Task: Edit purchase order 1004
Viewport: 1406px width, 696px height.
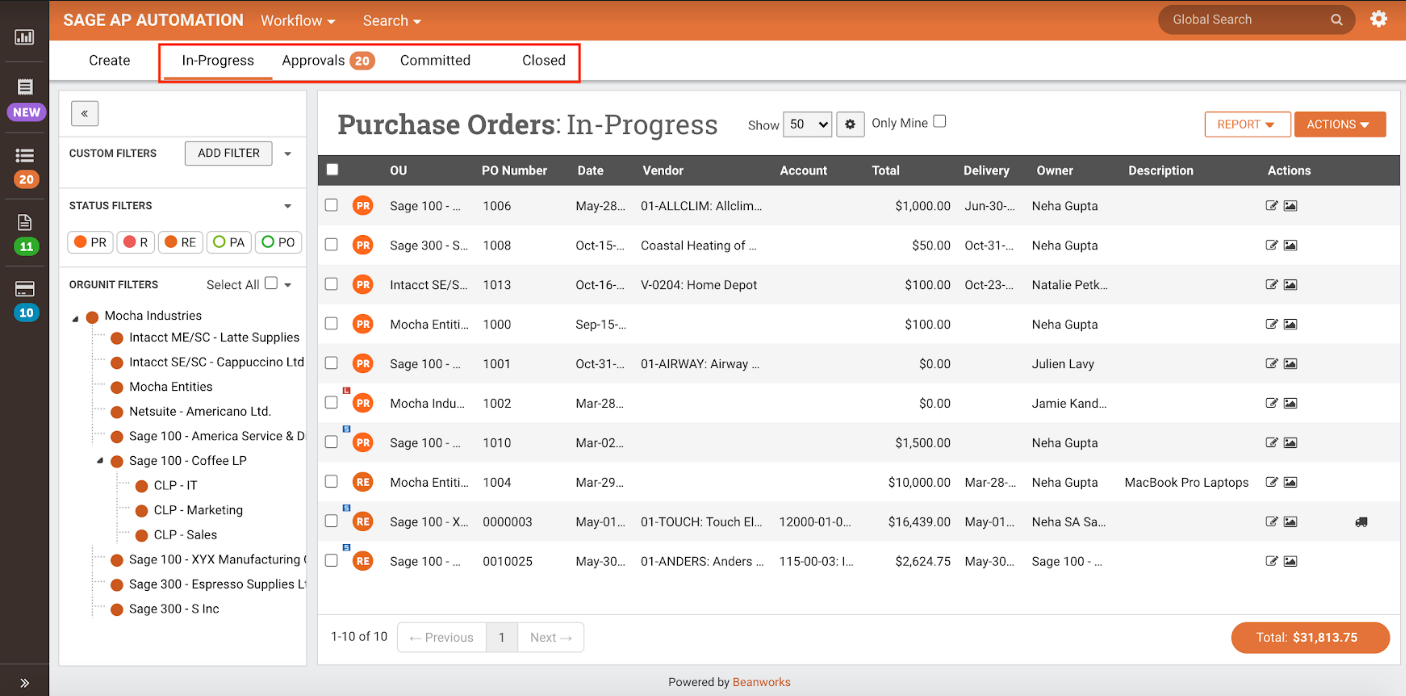Action: (x=1271, y=482)
